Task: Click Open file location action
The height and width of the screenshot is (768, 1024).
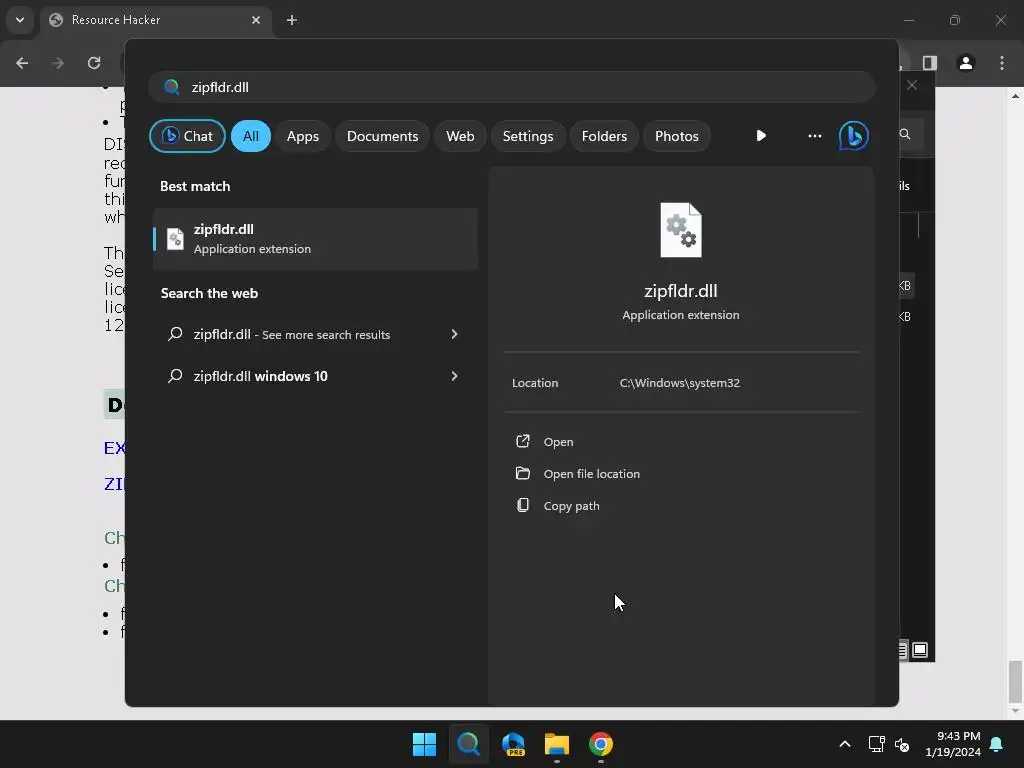Action: [x=592, y=473]
